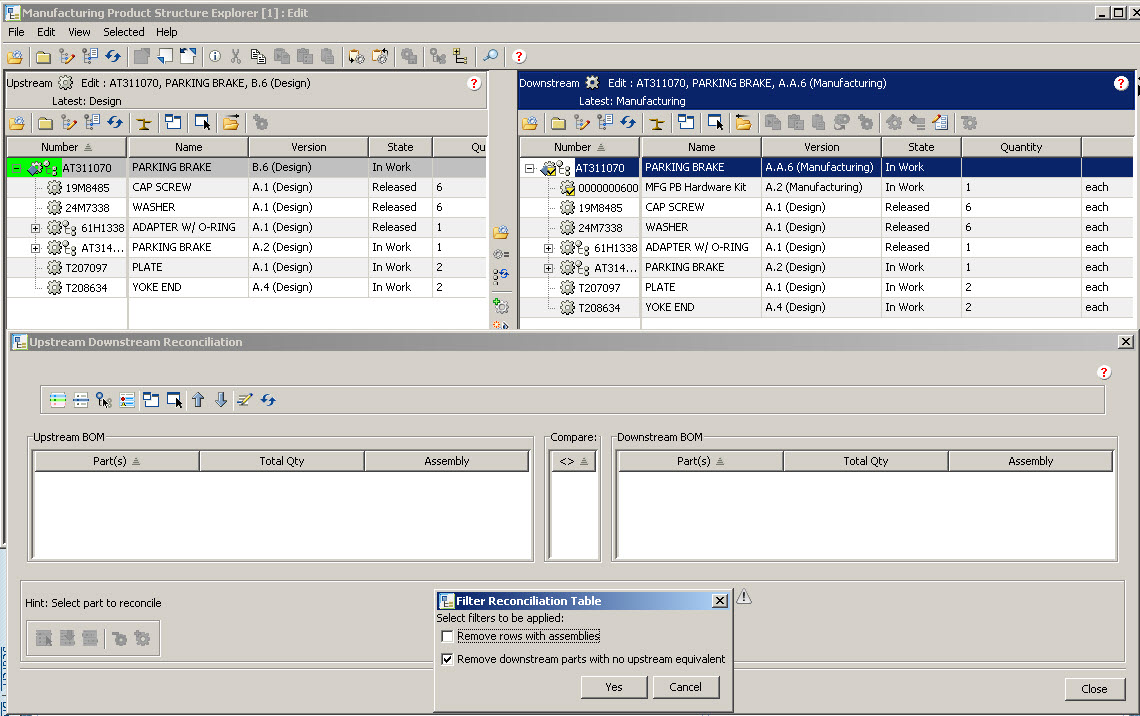
Task: Click Assembly header in Downstream BOM
Action: pyautogui.click(x=1030, y=461)
